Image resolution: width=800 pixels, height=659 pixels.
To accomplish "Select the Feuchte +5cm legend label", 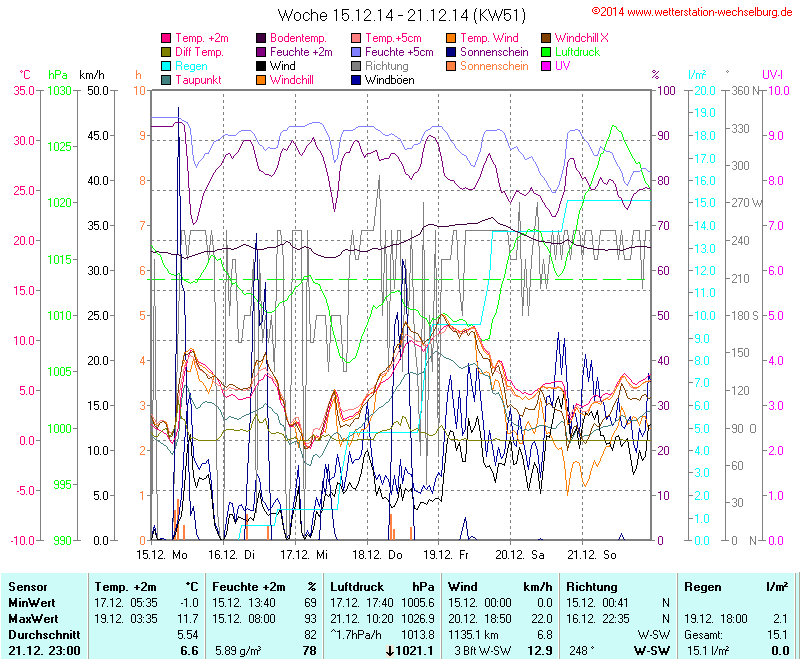I will [399, 52].
